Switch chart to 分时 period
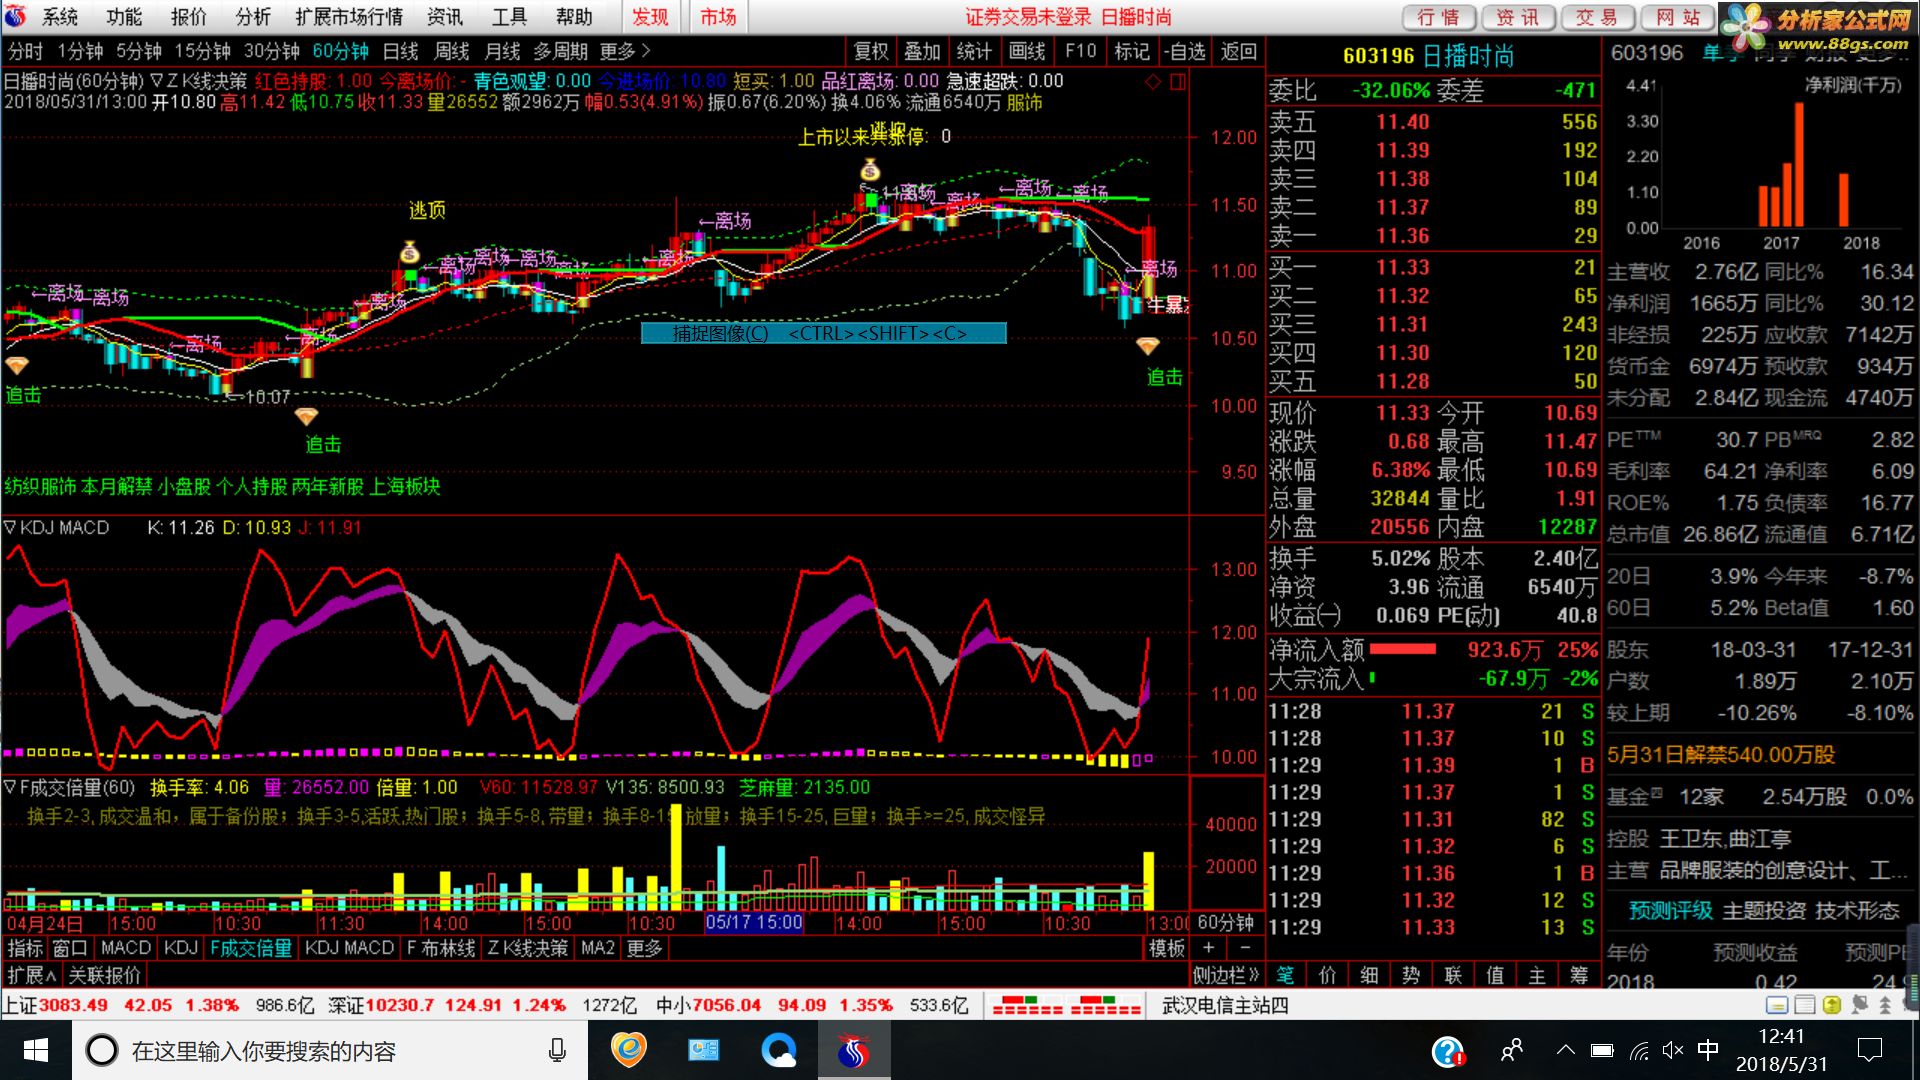The width and height of the screenshot is (1920, 1080). 25,51
